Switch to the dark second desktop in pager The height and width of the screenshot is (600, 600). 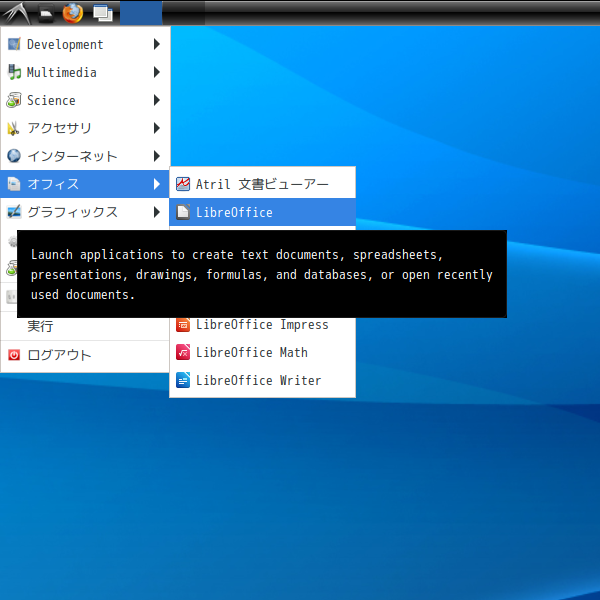tap(183, 13)
